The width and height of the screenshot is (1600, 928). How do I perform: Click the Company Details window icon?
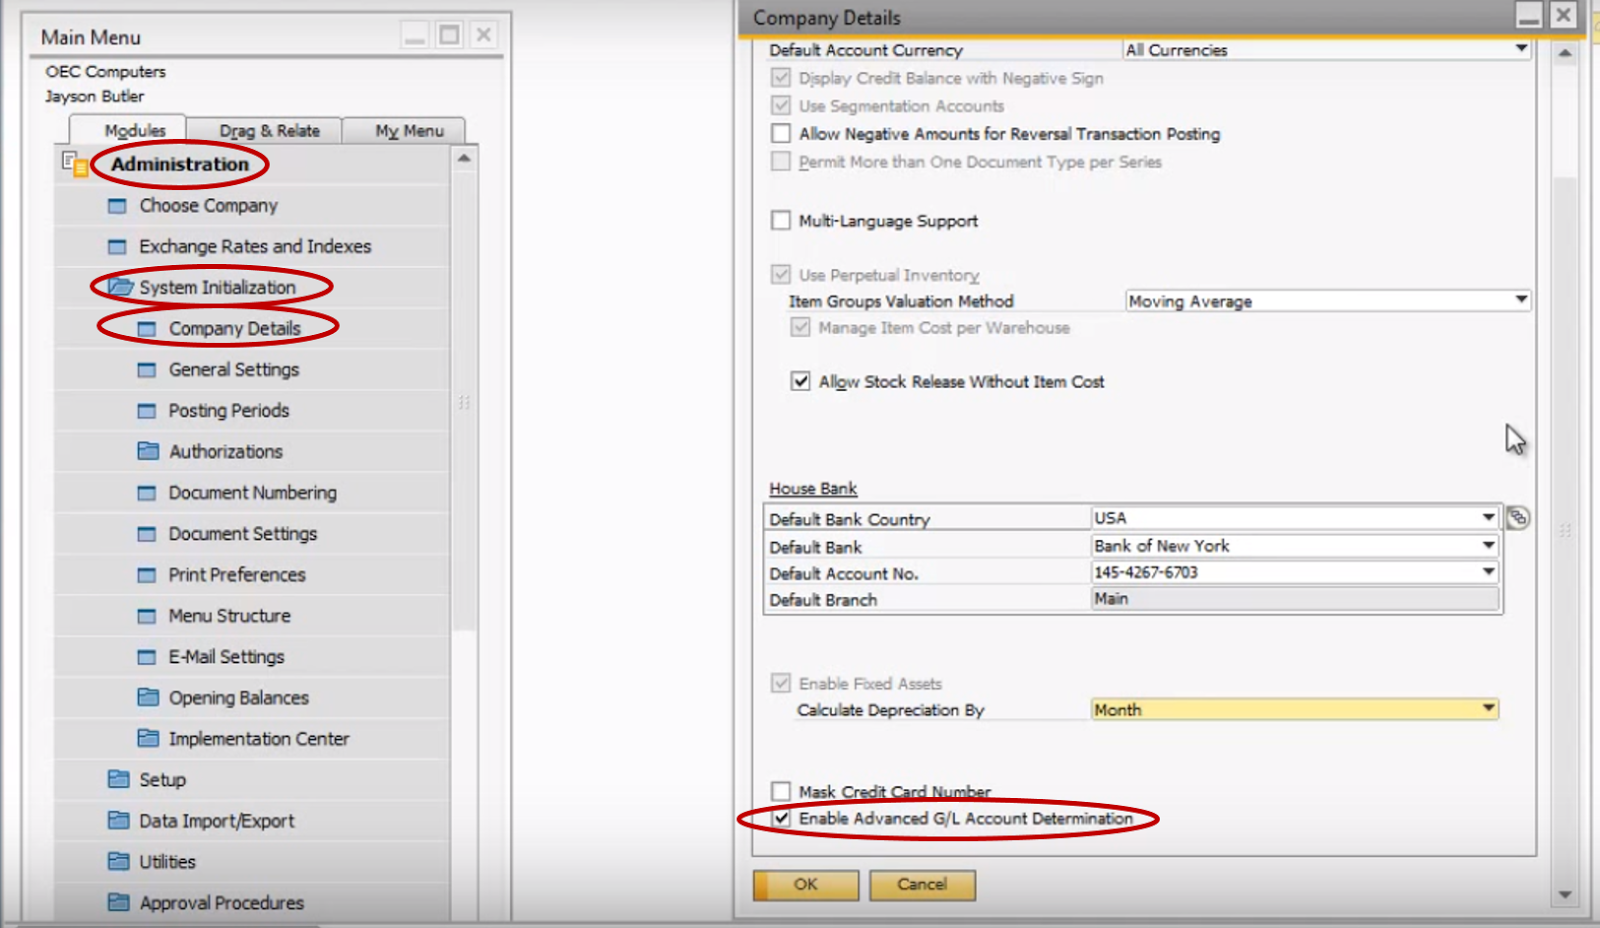(x=145, y=328)
